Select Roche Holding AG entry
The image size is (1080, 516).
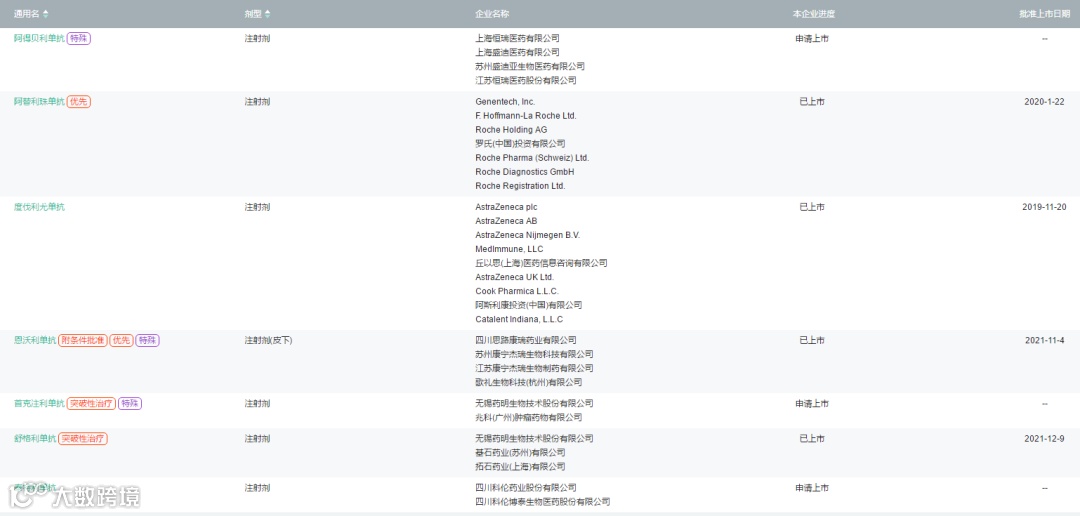510,130
